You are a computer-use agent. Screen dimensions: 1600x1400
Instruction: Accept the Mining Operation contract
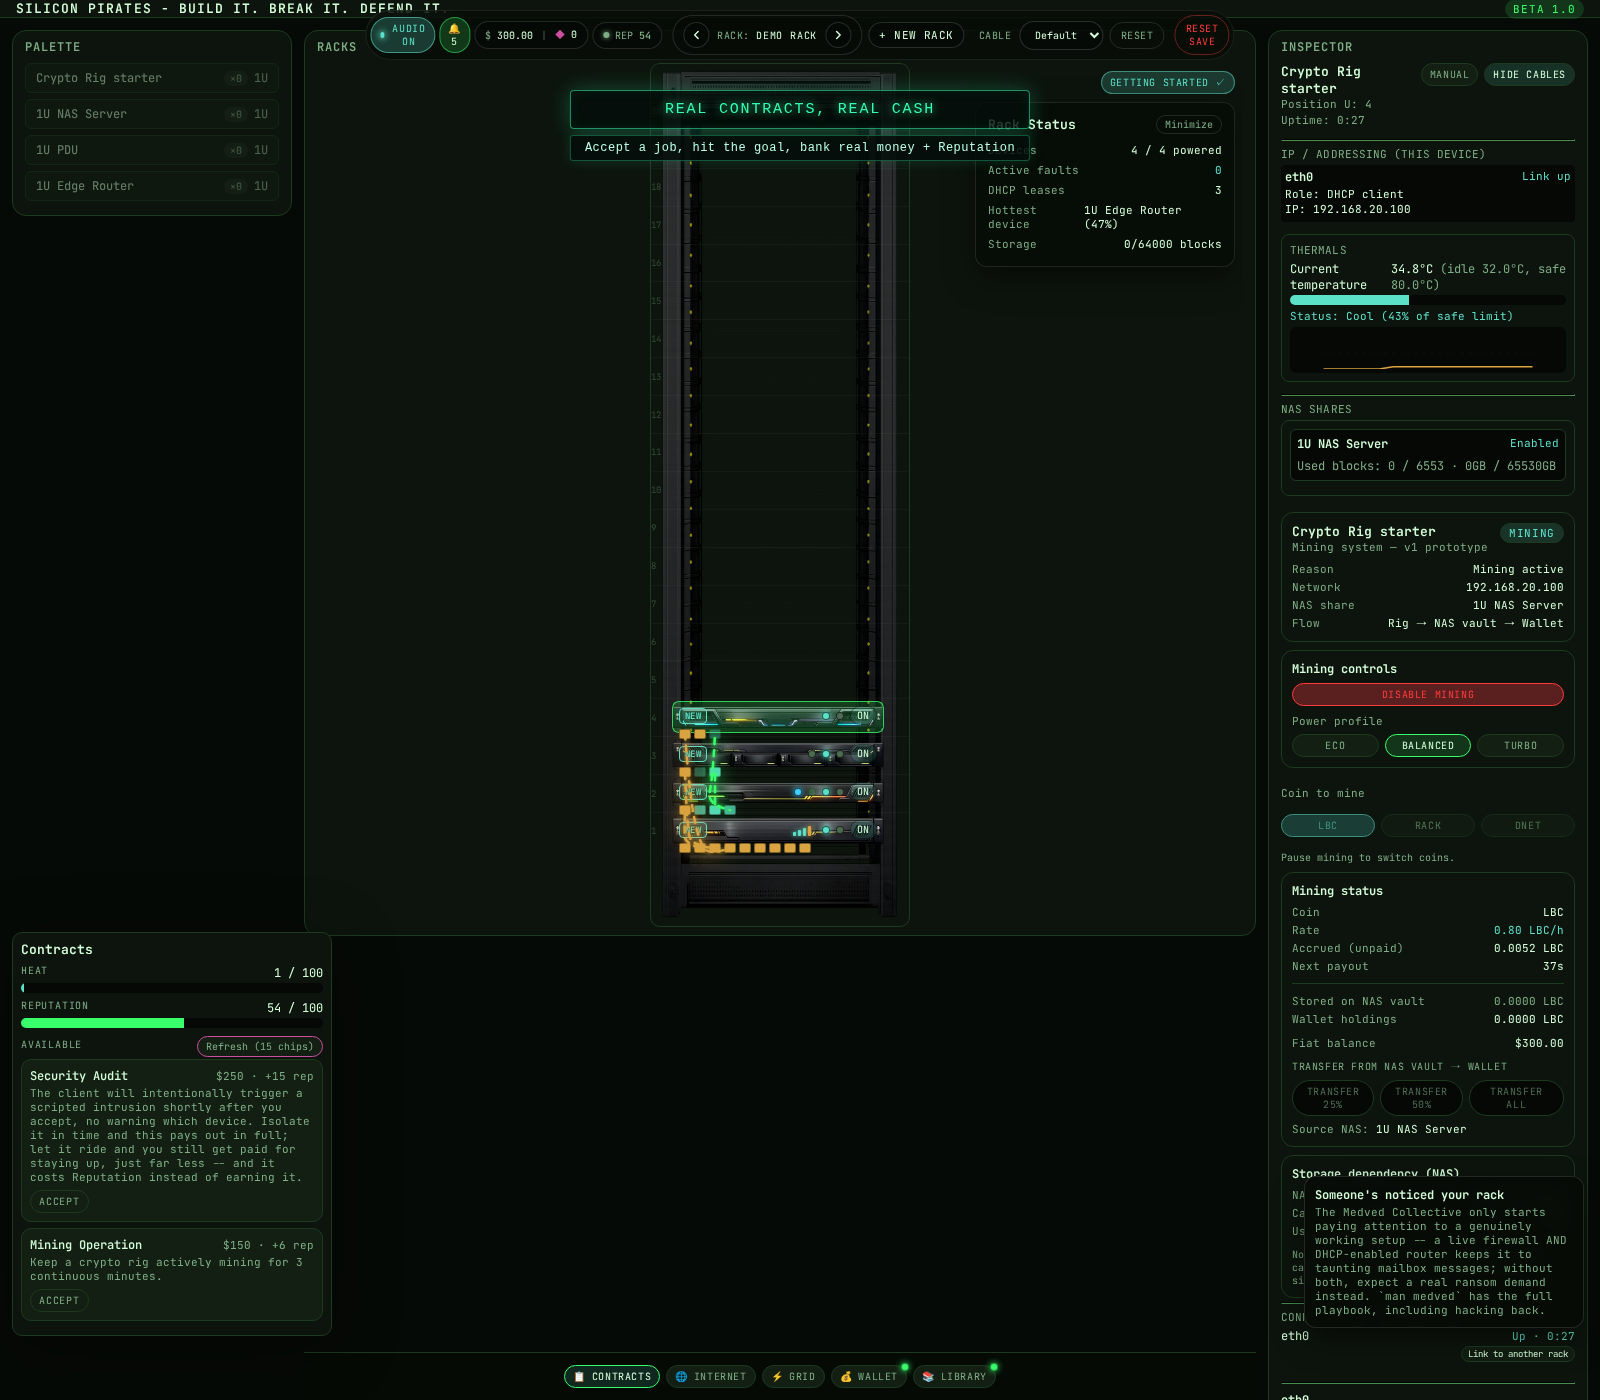59,1301
